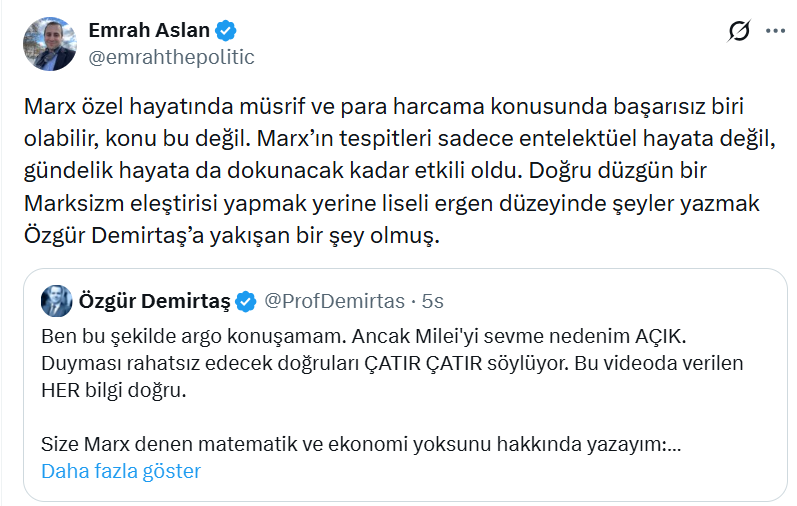Go to the @ProfDemirtas handle
Image resolution: width=797 pixels, height=506 pixels.
(x=334, y=300)
